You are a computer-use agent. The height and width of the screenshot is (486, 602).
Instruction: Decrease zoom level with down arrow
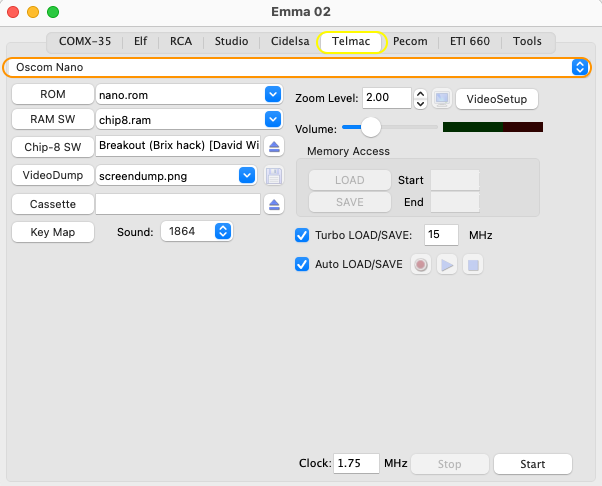pyautogui.click(x=421, y=104)
